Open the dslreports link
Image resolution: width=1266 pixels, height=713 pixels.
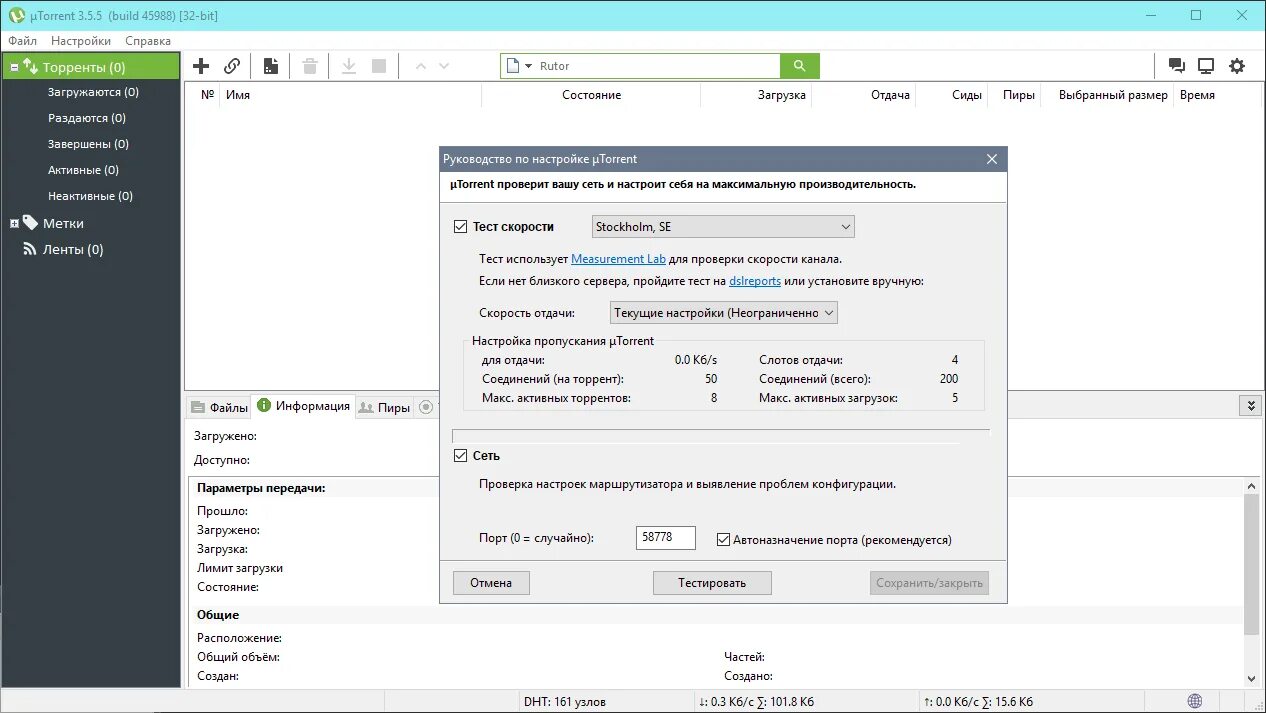(755, 281)
